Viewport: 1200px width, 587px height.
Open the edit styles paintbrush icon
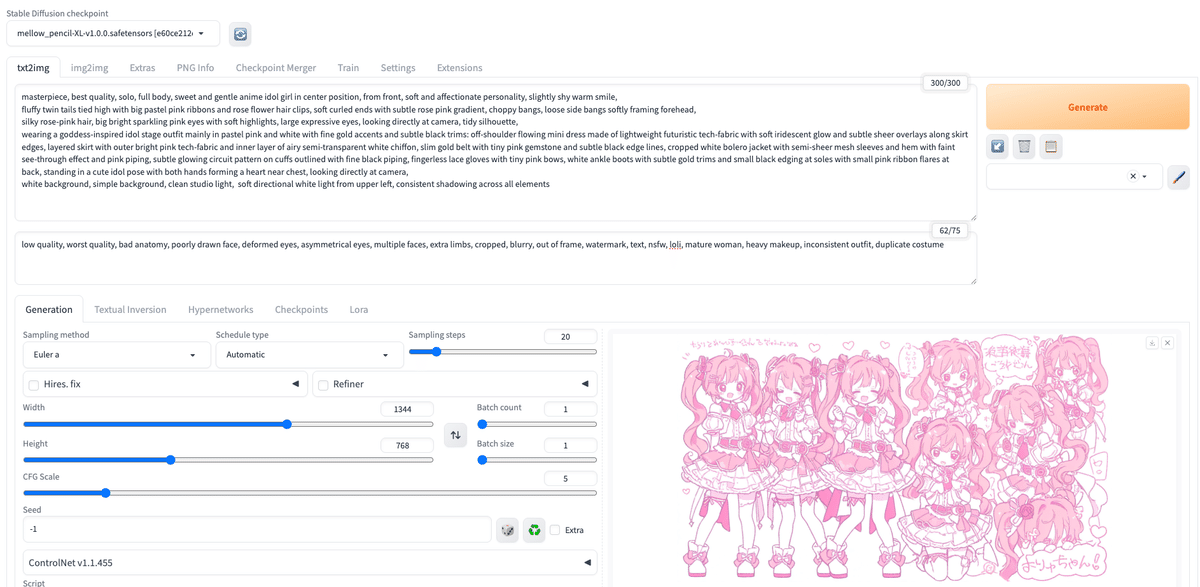[1178, 176]
